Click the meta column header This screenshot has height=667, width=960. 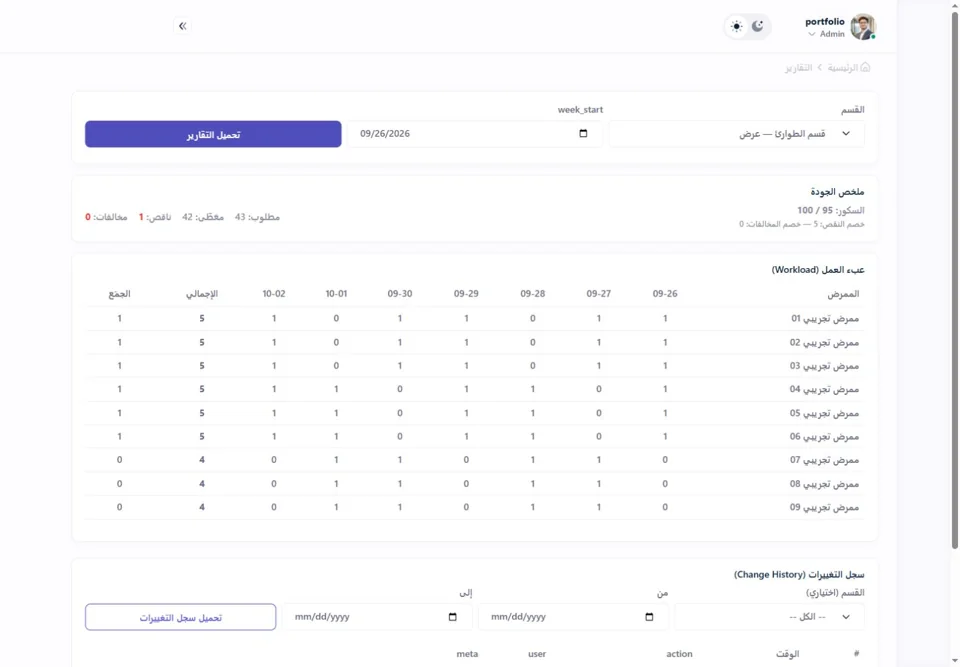[x=467, y=654]
